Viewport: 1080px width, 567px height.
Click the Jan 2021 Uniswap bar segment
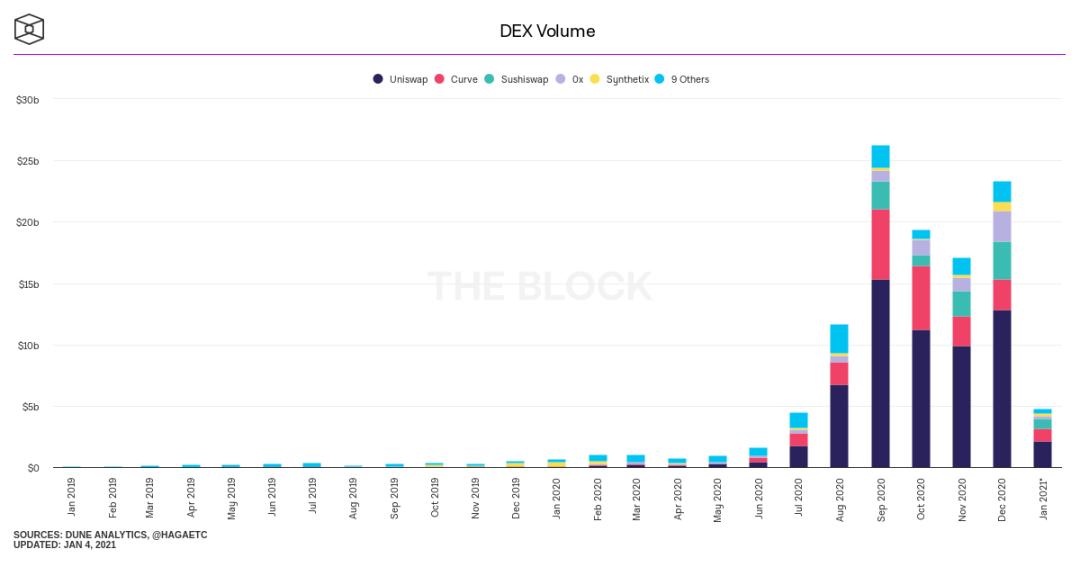click(x=1043, y=455)
